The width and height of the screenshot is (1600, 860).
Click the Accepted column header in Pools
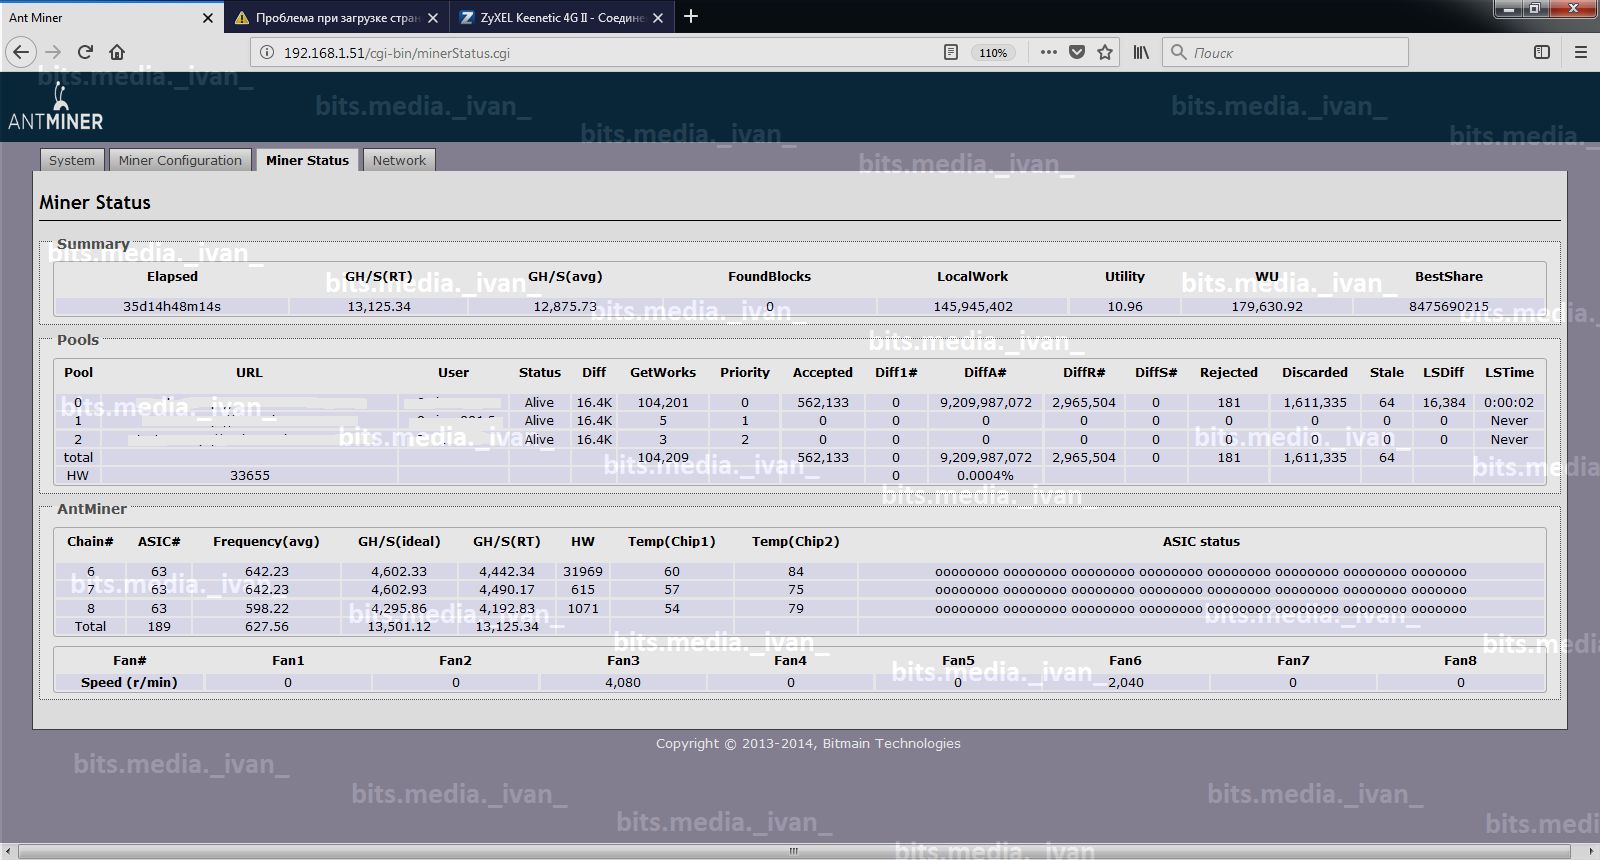click(x=823, y=373)
